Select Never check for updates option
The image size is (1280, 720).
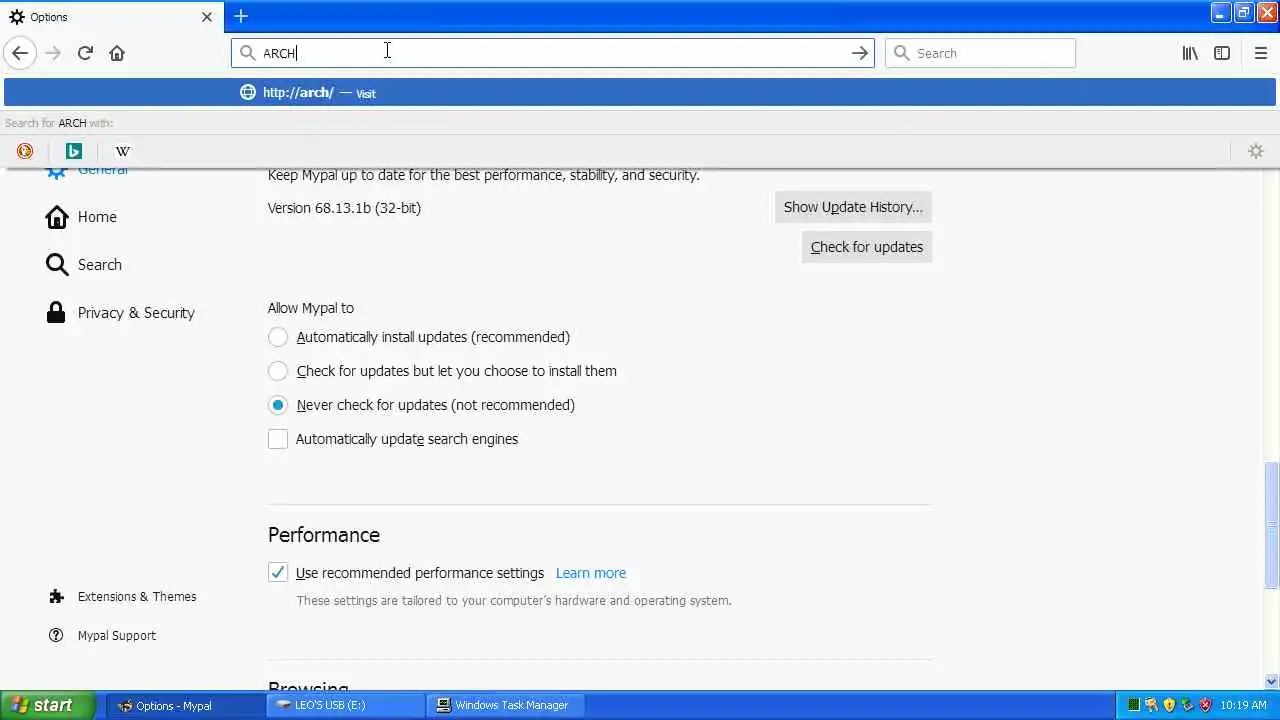(x=278, y=405)
